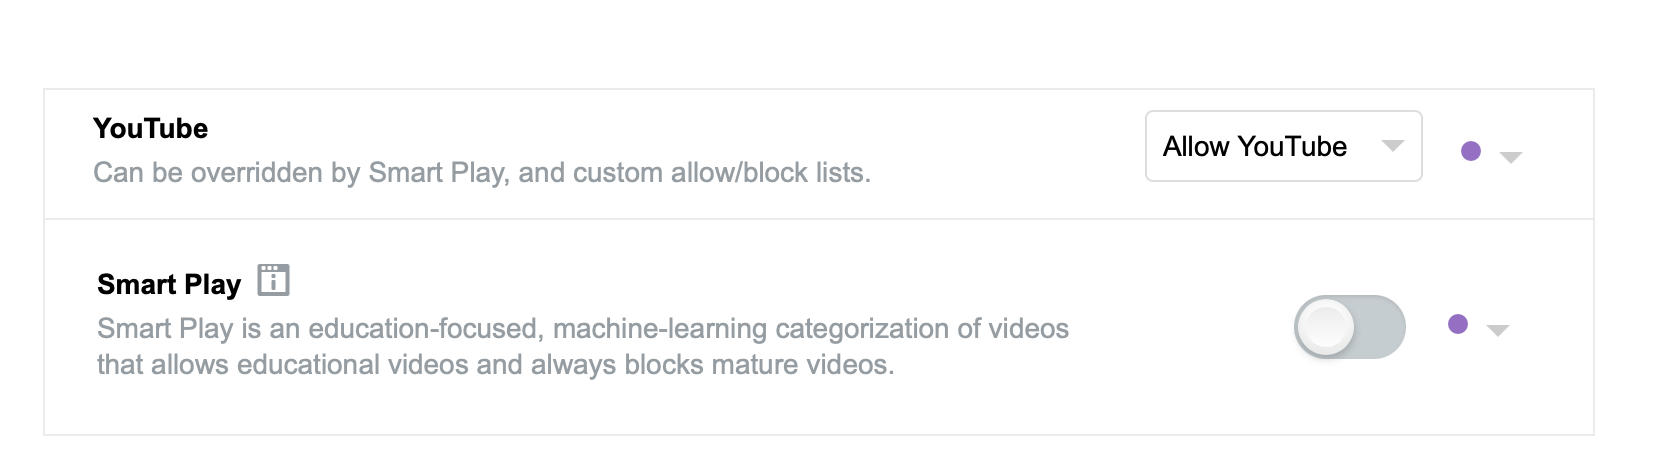Enable the Smart Play toggle switch
This screenshot has height=468, width=1656.
point(1349,327)
